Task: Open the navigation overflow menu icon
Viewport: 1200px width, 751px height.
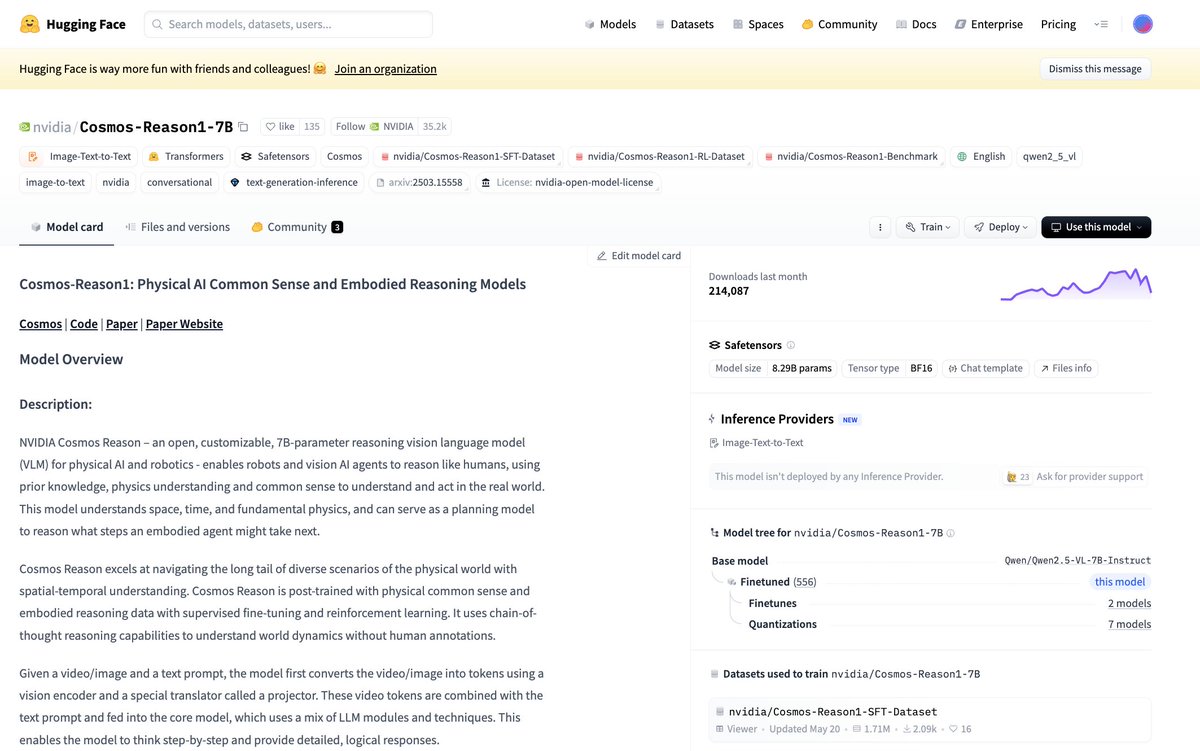Action: point(1101,24)
